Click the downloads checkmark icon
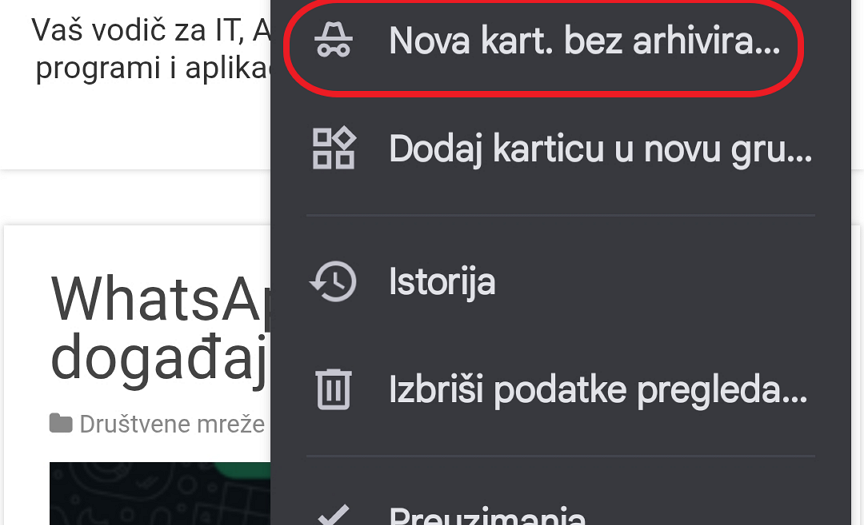Image resolution: width=864 pixels, height=525 pixels. (x=333, y=516)
